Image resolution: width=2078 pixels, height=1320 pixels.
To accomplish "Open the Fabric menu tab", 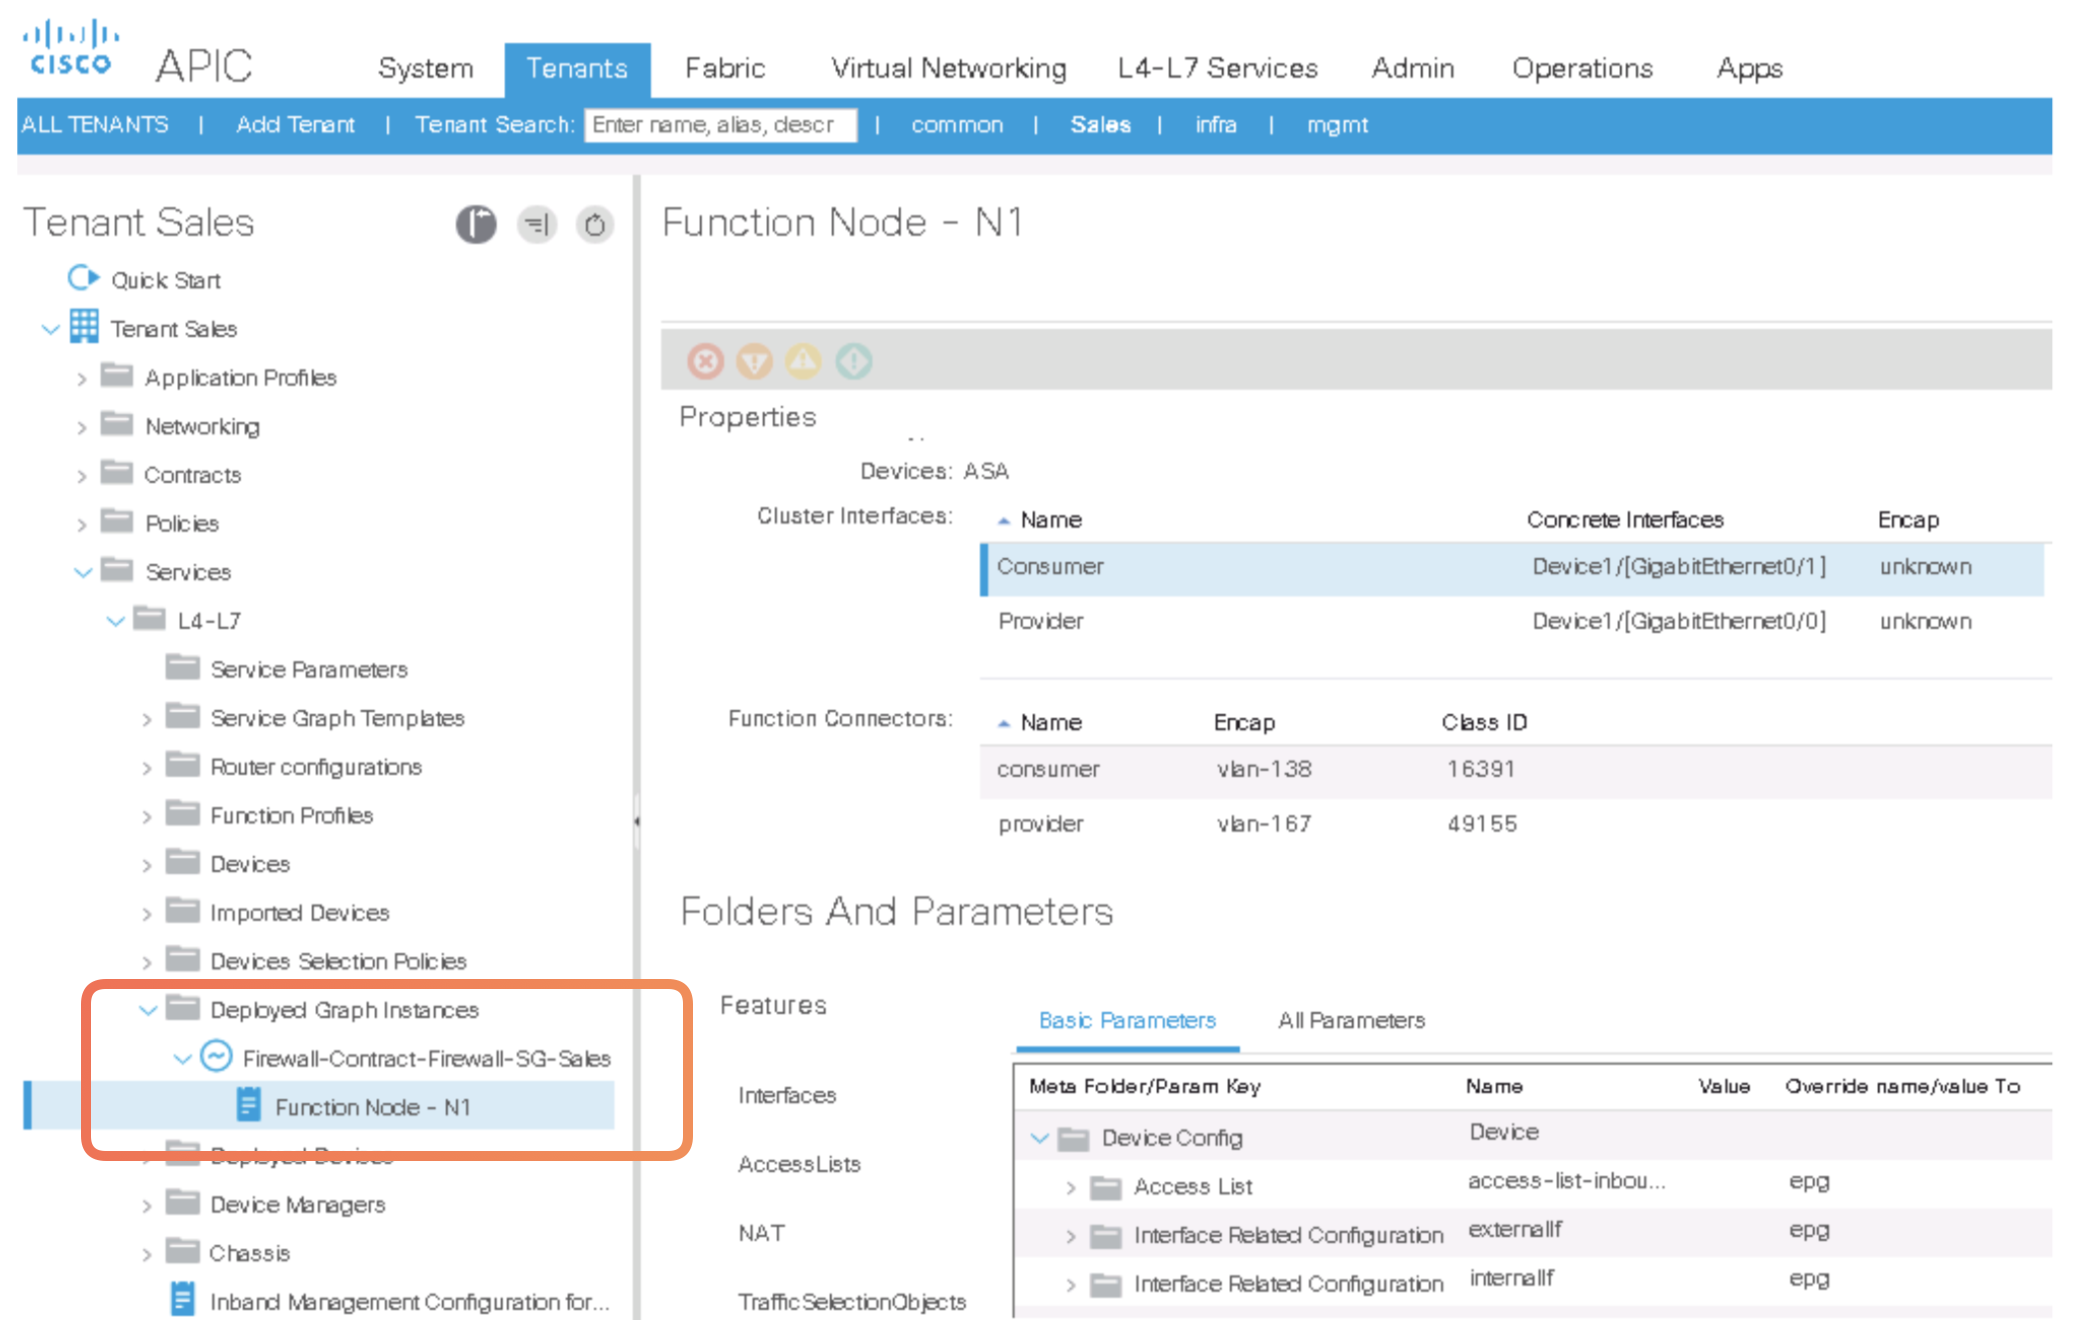I will point(724,68).
